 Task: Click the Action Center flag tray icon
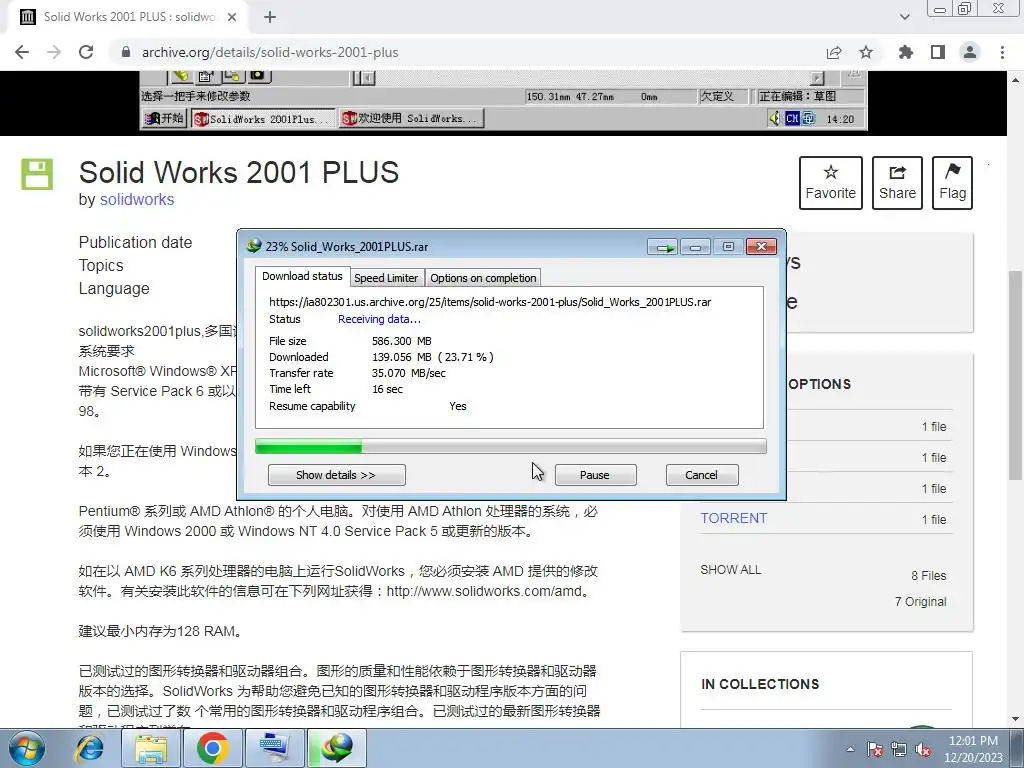[875, 750]
